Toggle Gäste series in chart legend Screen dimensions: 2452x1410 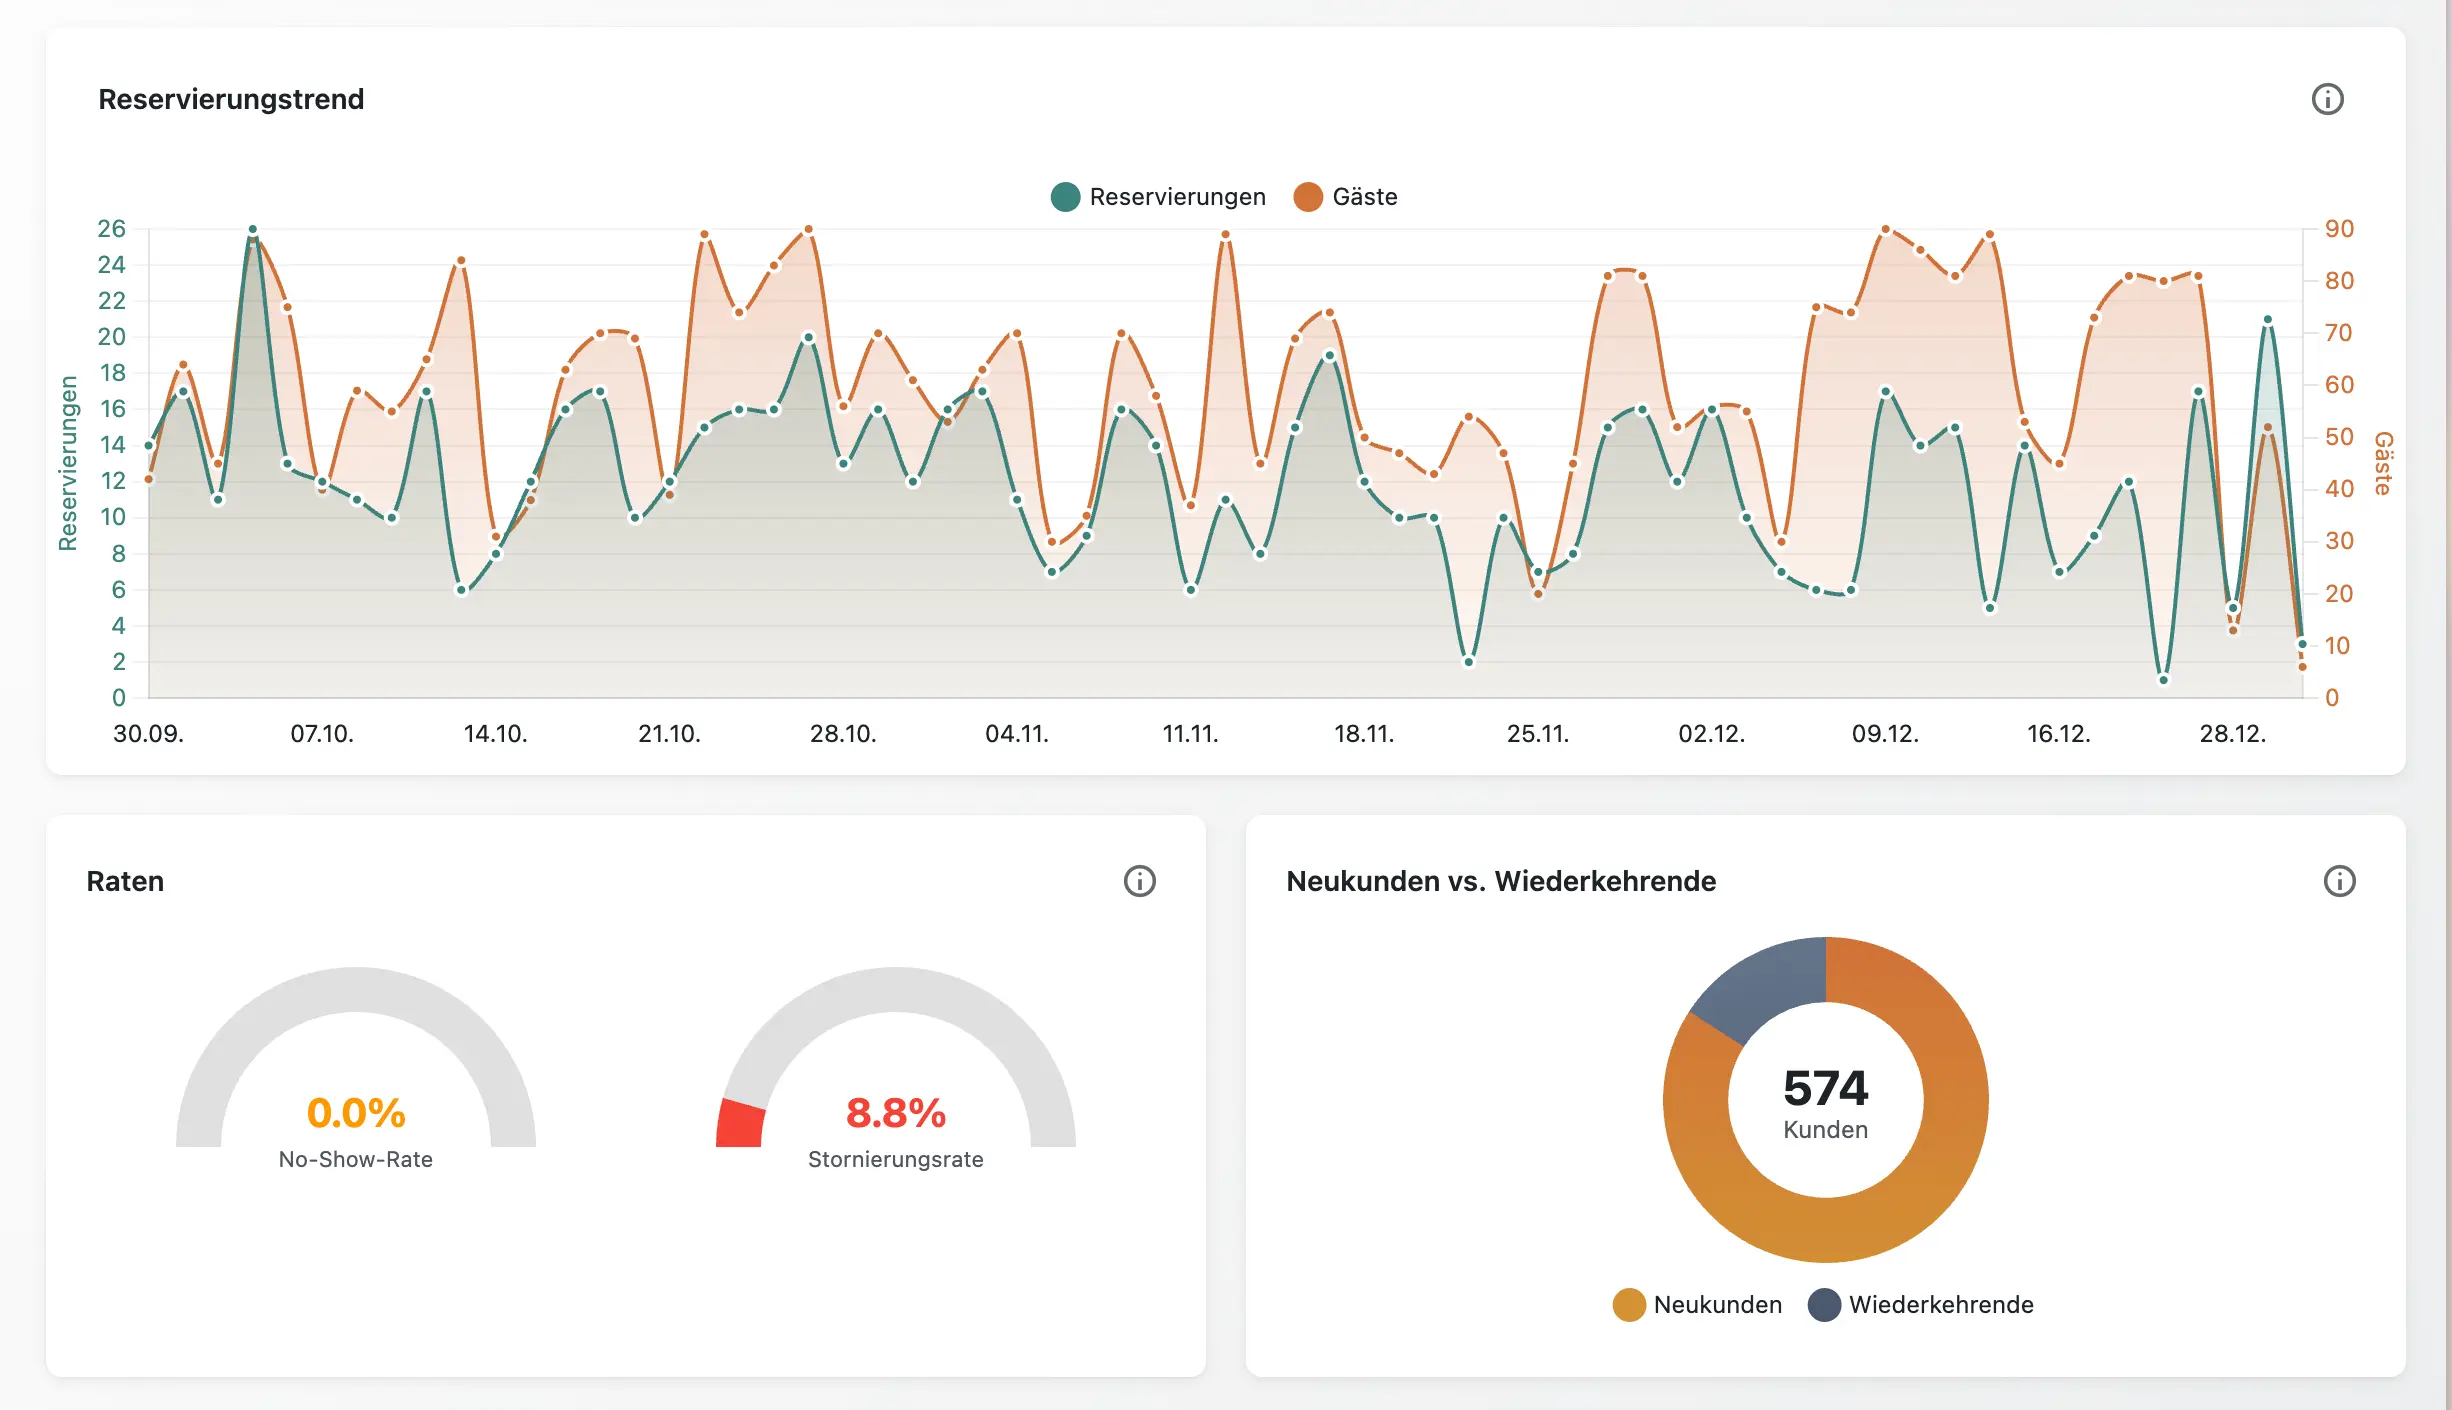point(1364,197)
